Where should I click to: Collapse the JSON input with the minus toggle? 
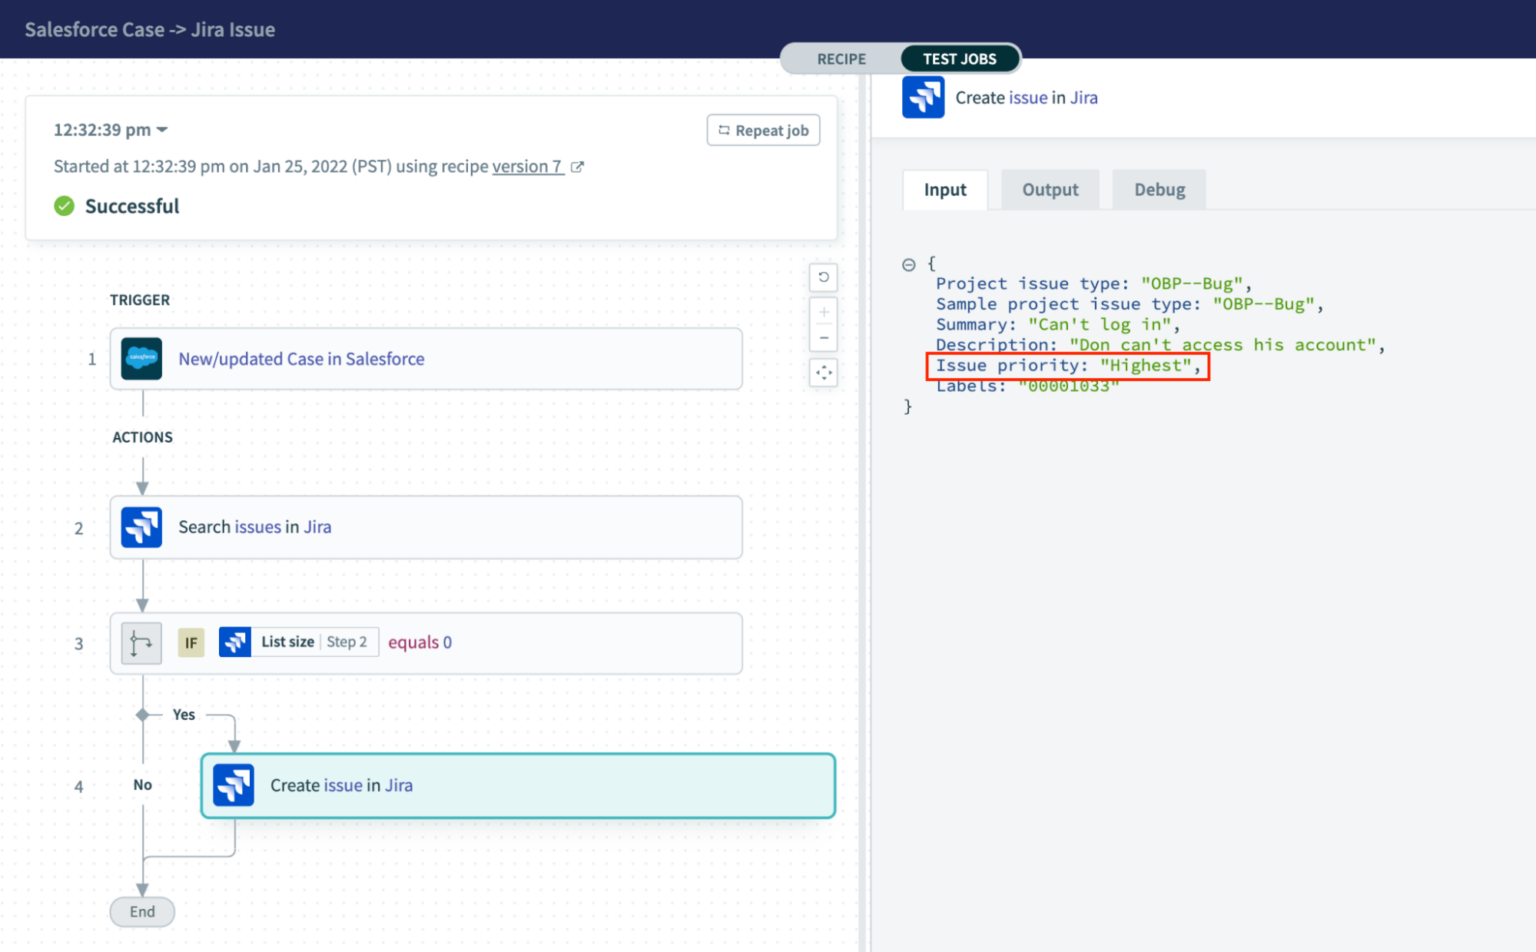[x=909, y=263]
